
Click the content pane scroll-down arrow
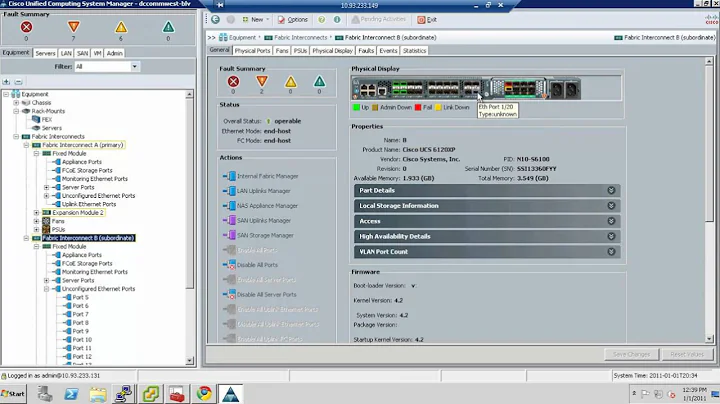click(709, 339)
